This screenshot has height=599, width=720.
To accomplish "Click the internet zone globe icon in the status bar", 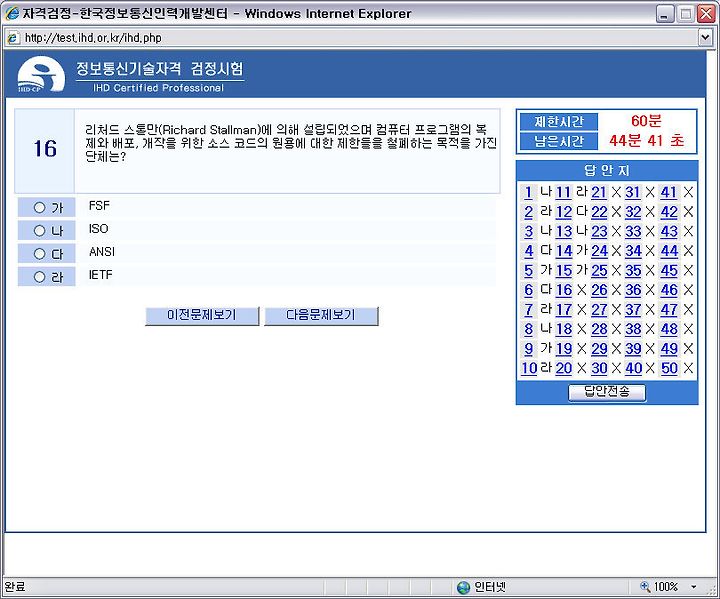I will 464,587.
